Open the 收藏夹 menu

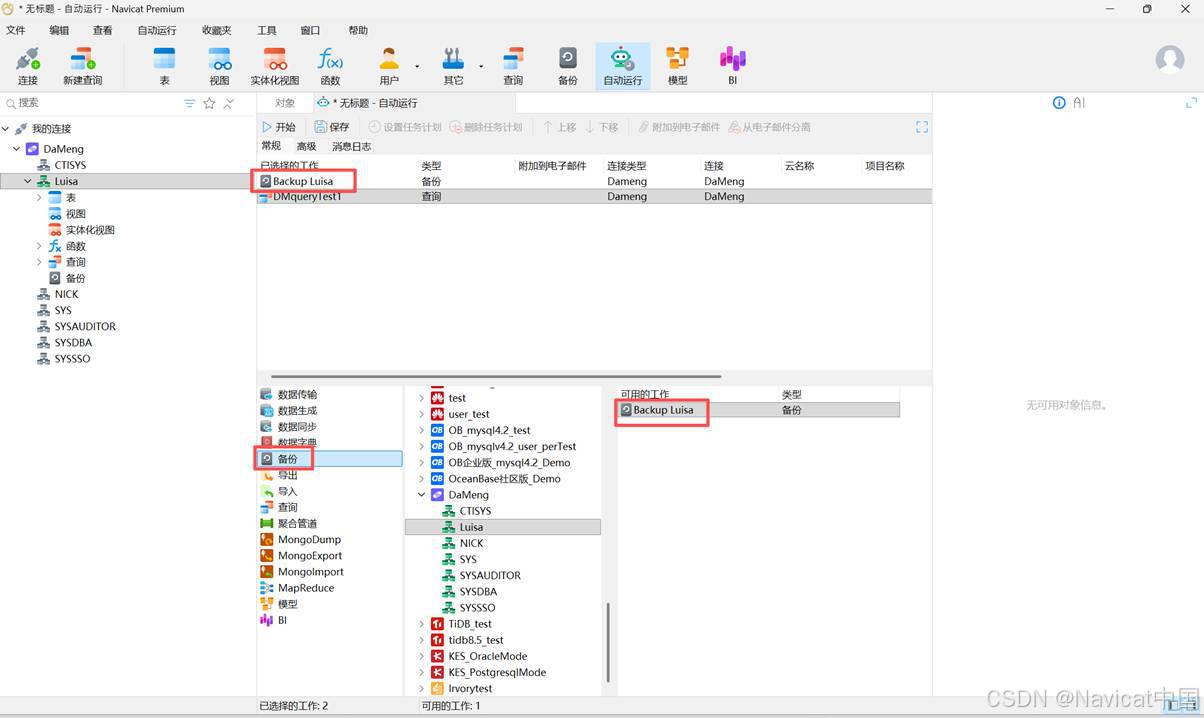click(x=216, y=30)
